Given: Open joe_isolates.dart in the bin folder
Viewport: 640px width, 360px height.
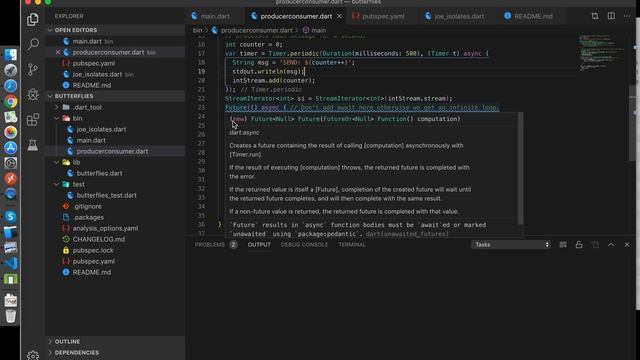Looking at the screenshot, I should [x=101, y=129].
